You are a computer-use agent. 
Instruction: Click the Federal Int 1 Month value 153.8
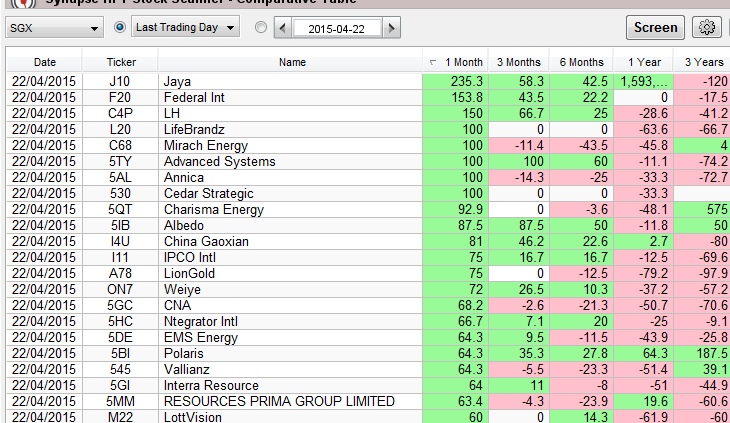[x=455, y=97]
